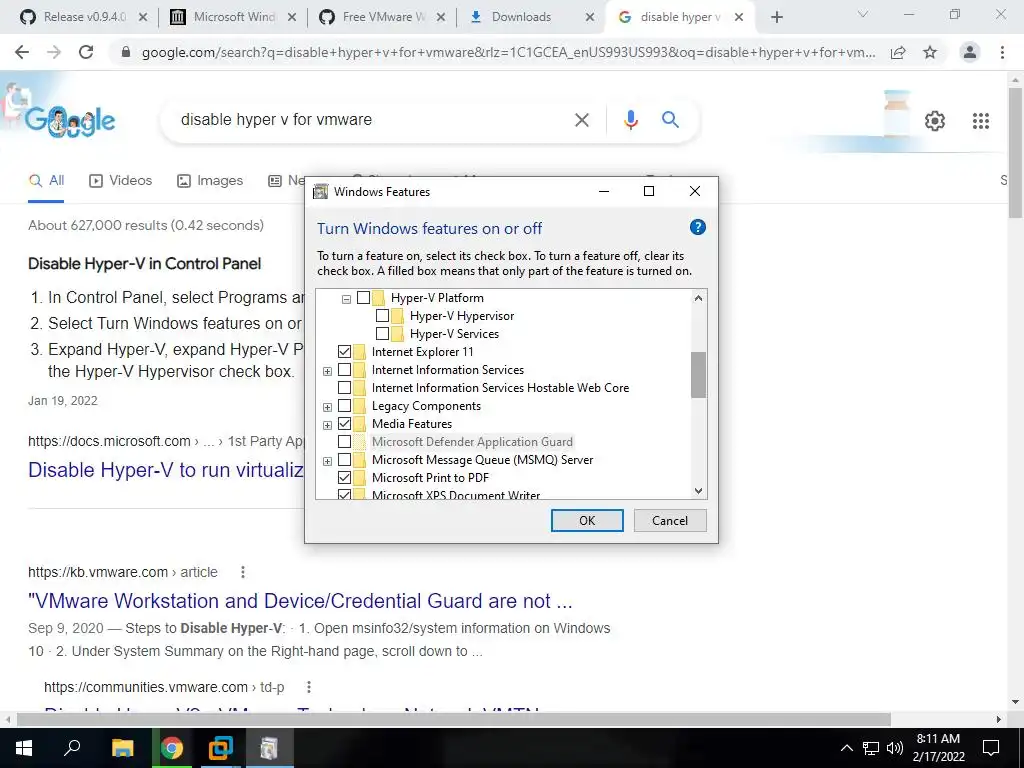The image size is (1024, 768).
Task: Collapse the Hyper-V Platform node
Action: point(346,299)
